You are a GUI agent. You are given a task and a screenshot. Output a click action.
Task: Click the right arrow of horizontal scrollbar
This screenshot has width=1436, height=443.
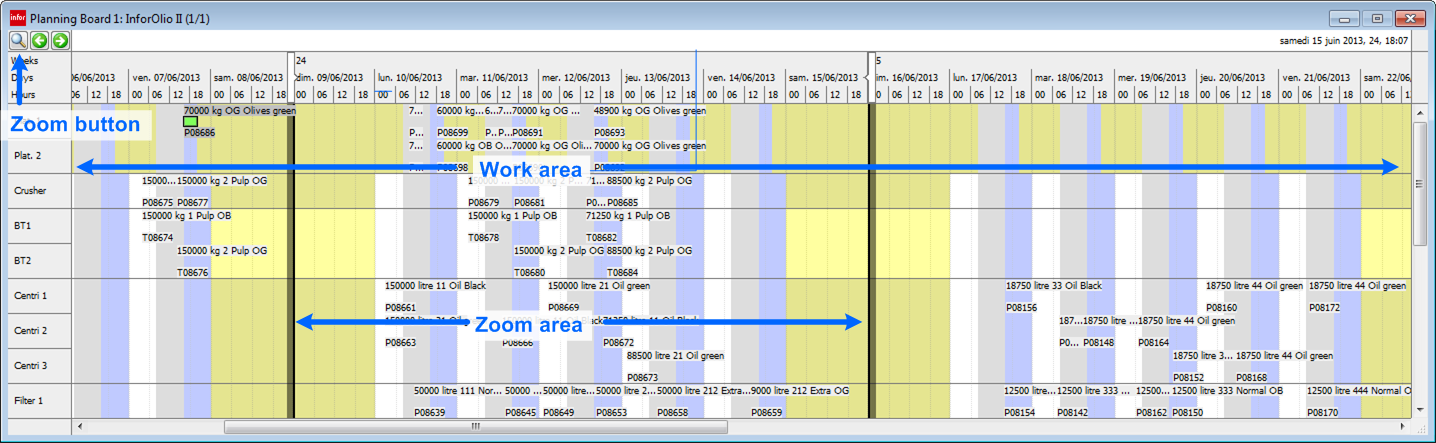[1404, 426]
